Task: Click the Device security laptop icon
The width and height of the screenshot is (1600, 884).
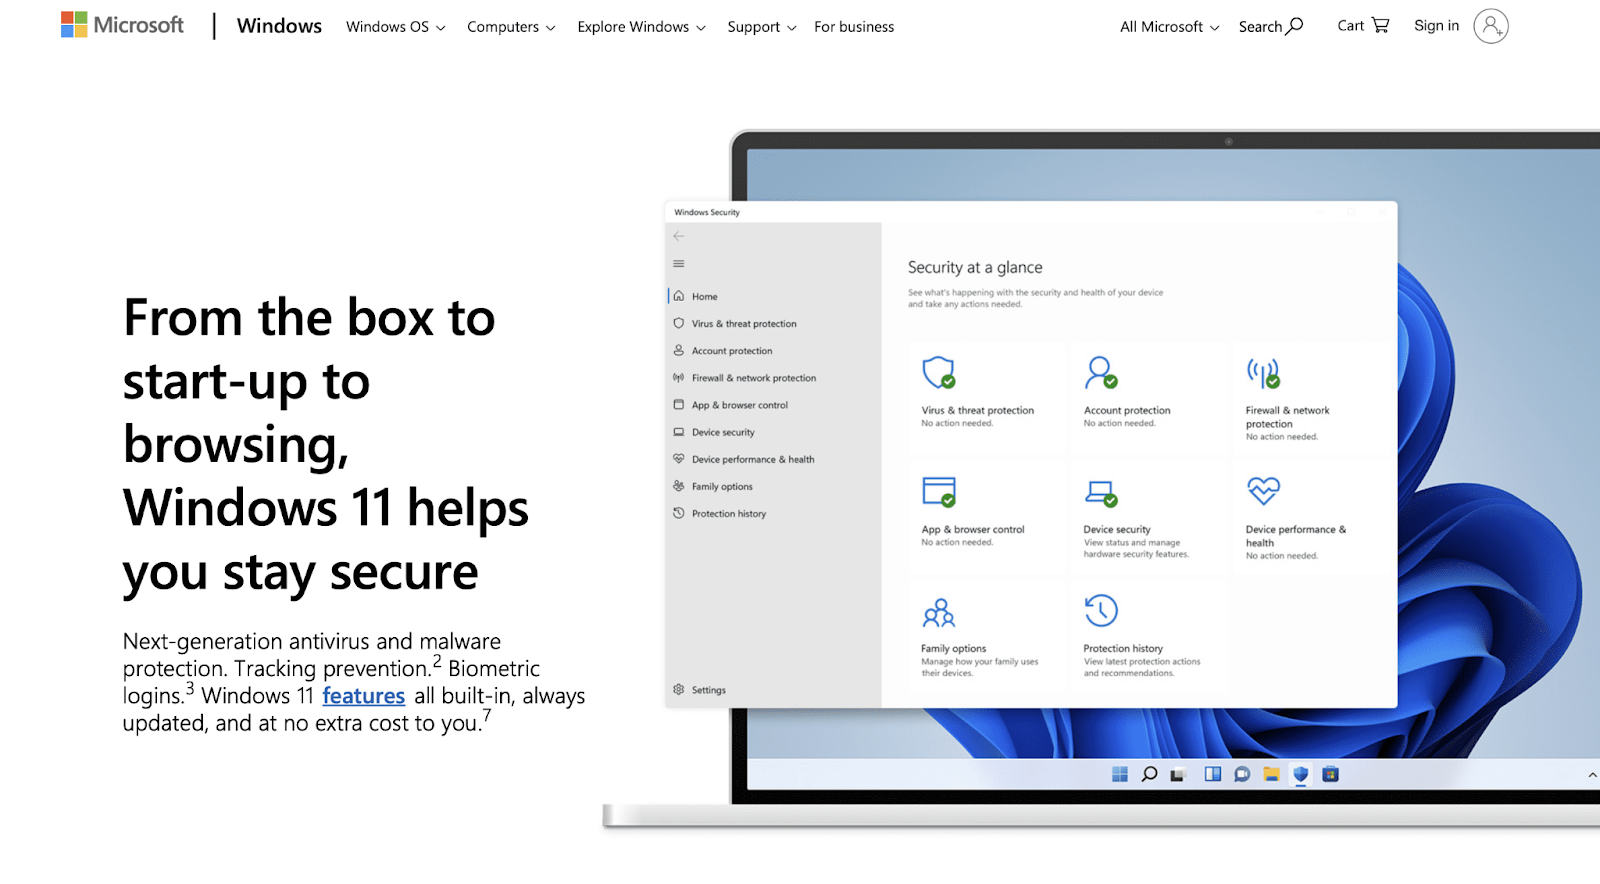Action: (1101, 493)
